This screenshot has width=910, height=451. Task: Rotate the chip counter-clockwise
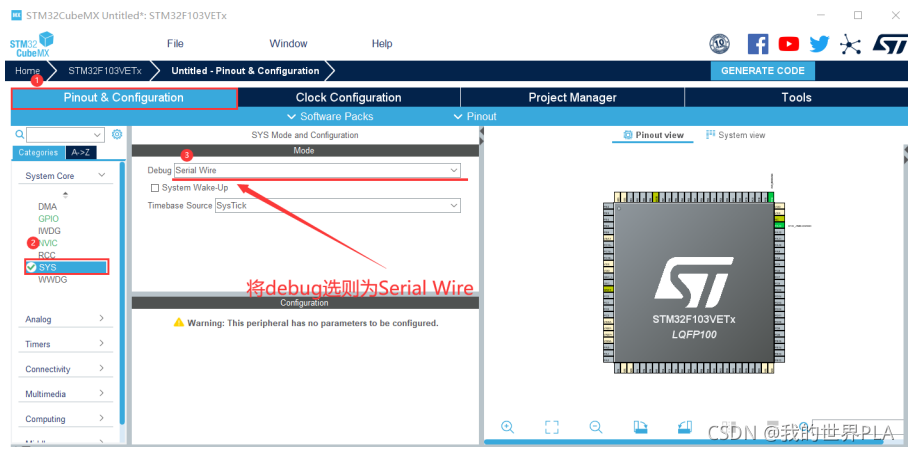point(685,428)
